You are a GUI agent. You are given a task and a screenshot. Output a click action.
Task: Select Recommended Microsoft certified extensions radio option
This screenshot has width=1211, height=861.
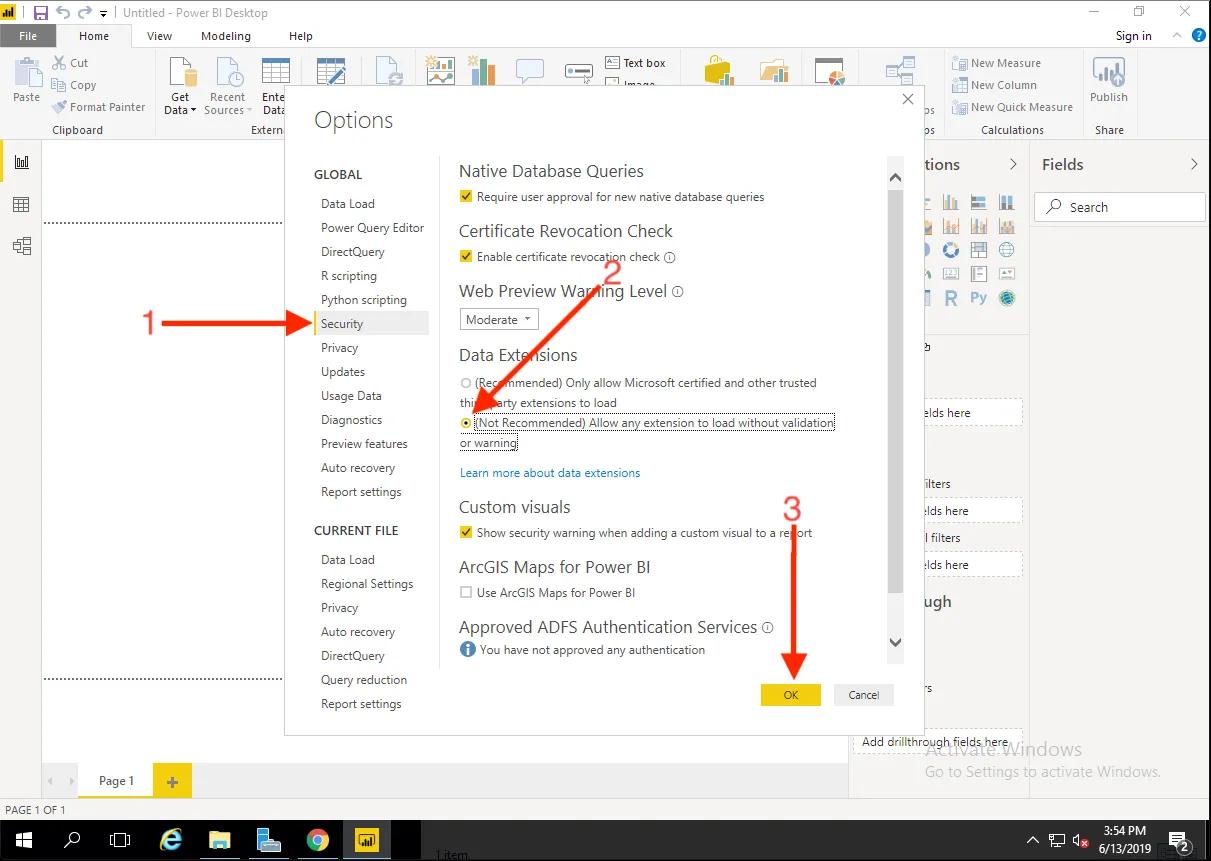(466, 383)
